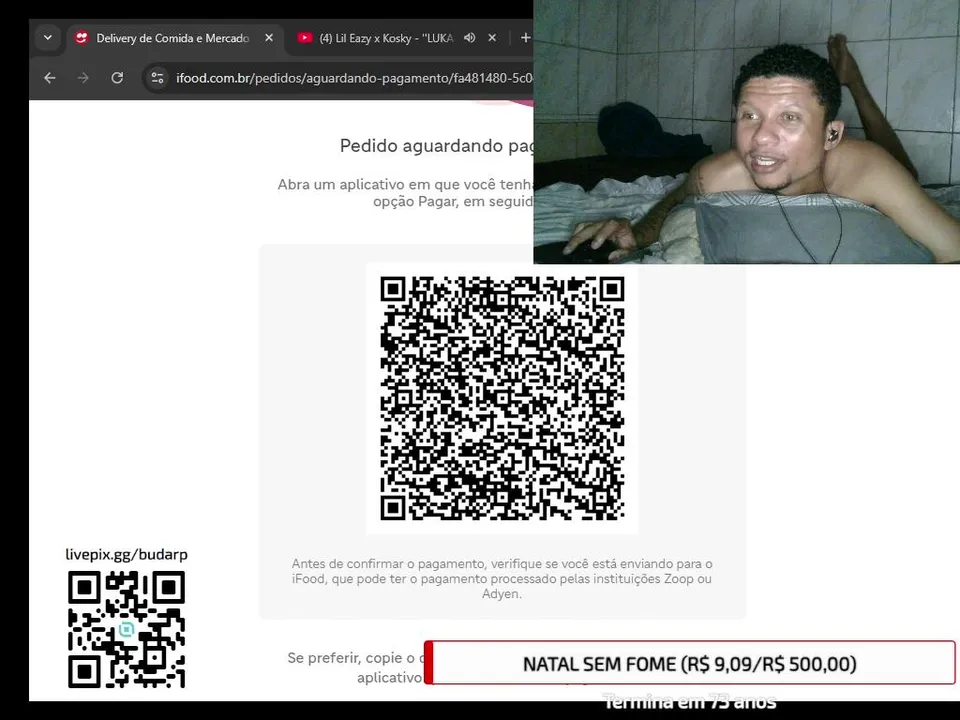Click the livepix donation QR code
Image resolution: width=960 pixels, height=720 pixels.
[x=126, y=629]
